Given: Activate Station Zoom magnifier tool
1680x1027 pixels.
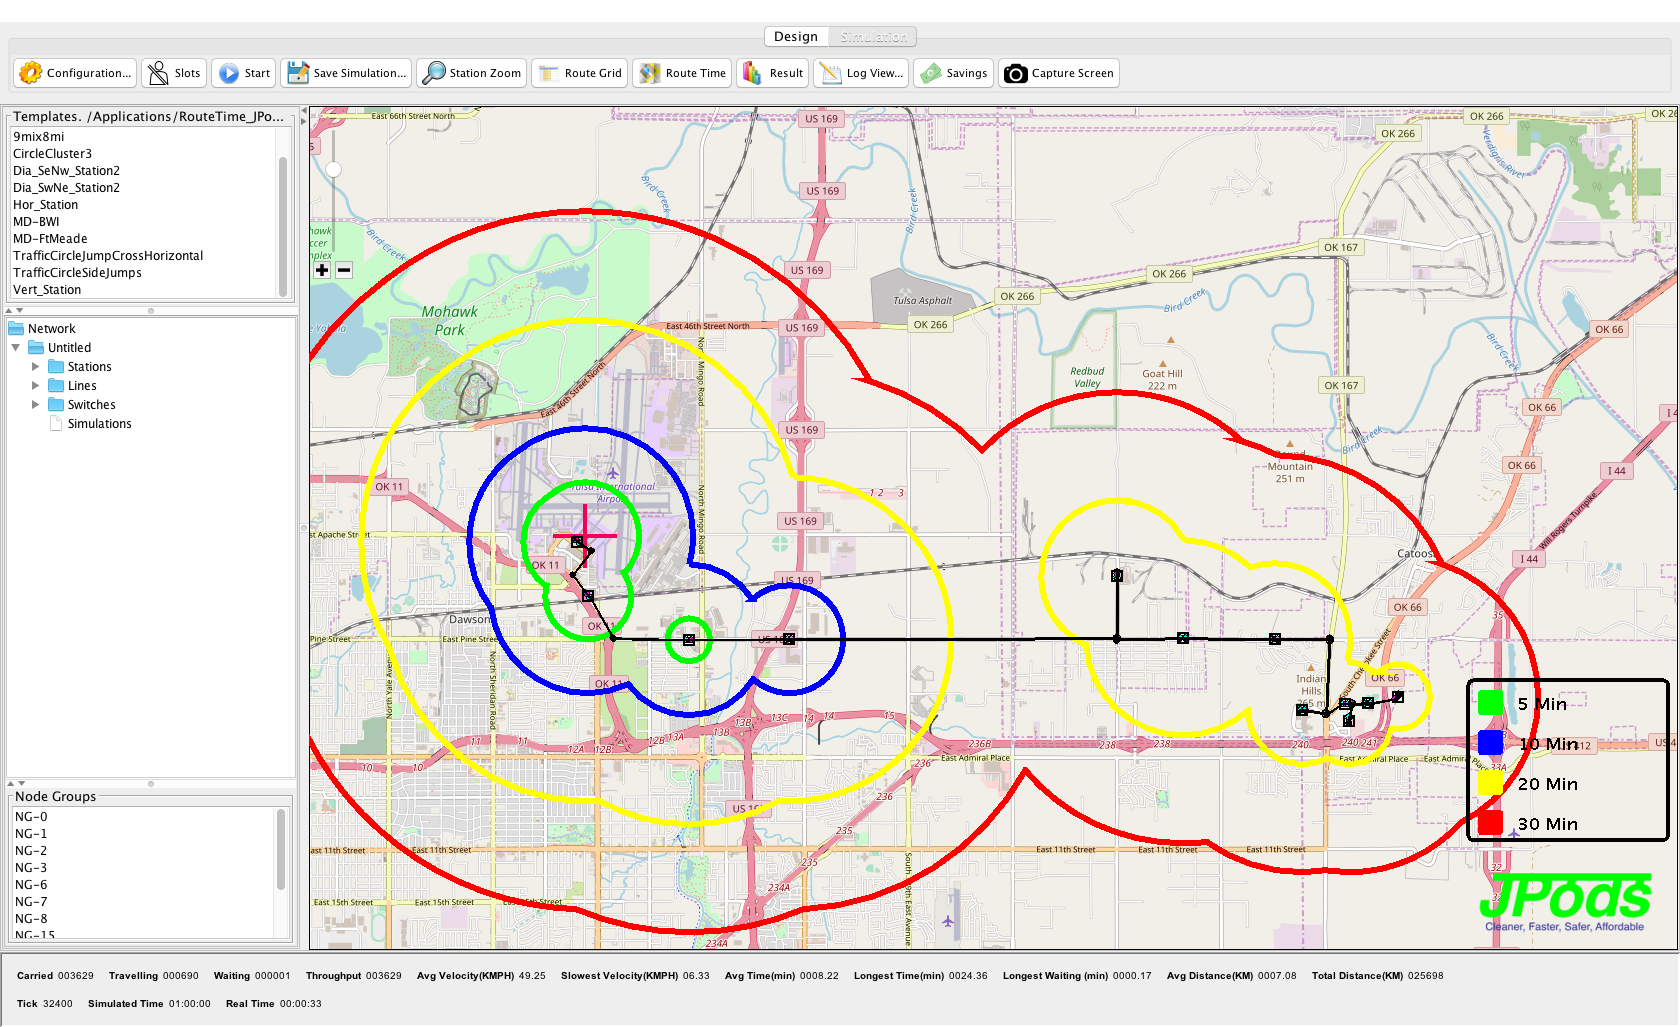Looking at the screenshot, I should (434, 73).
